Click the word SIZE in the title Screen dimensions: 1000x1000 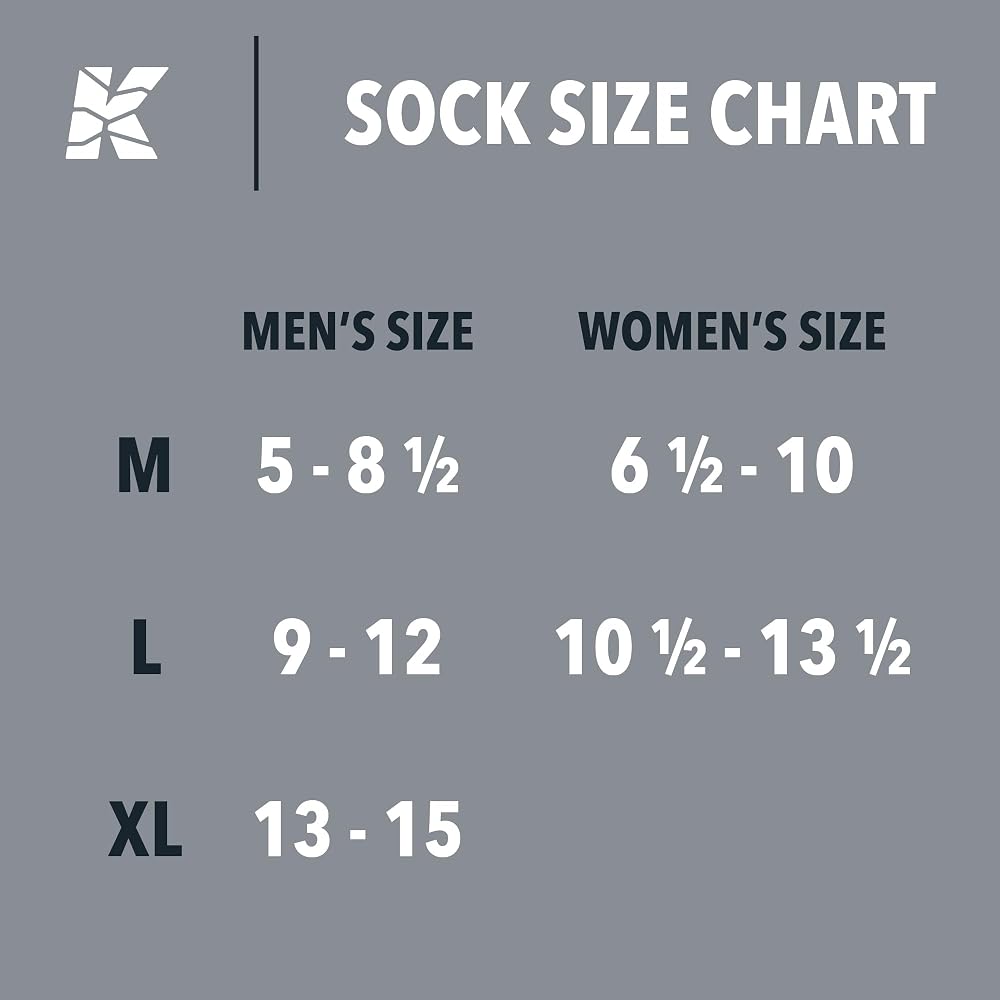pyautogui.click(x=619, y=113)
